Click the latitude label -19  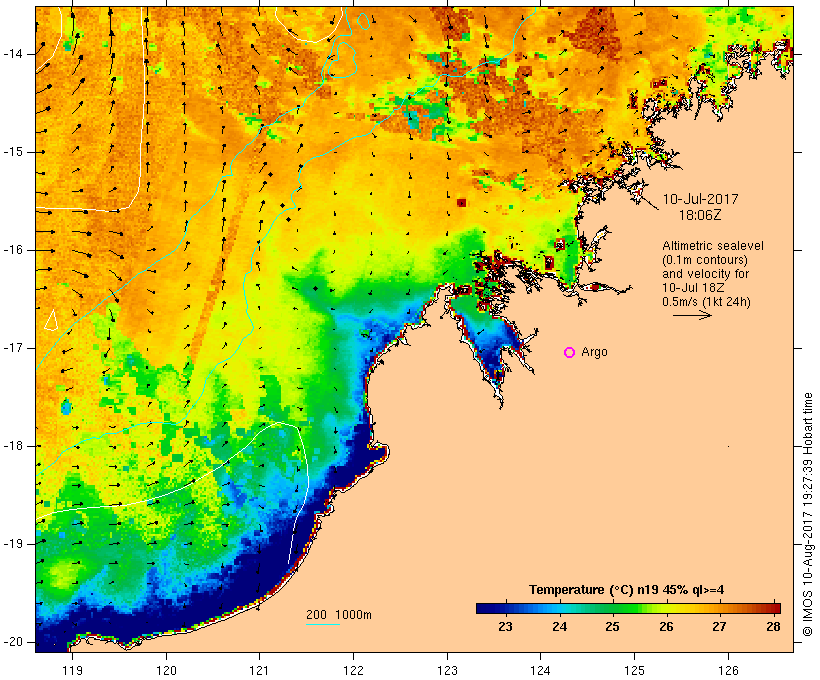point(13,544)
